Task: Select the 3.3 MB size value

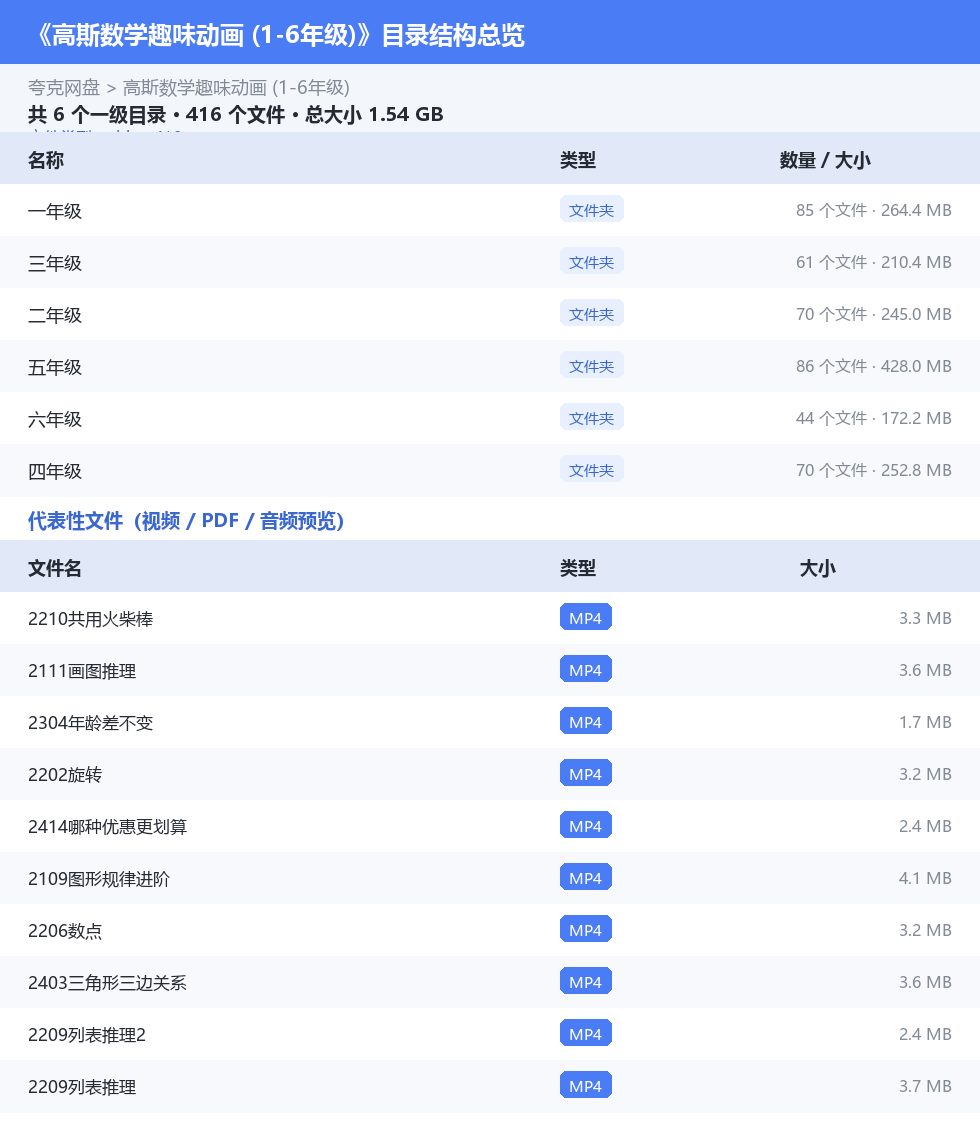Action: tap(925, 618)
